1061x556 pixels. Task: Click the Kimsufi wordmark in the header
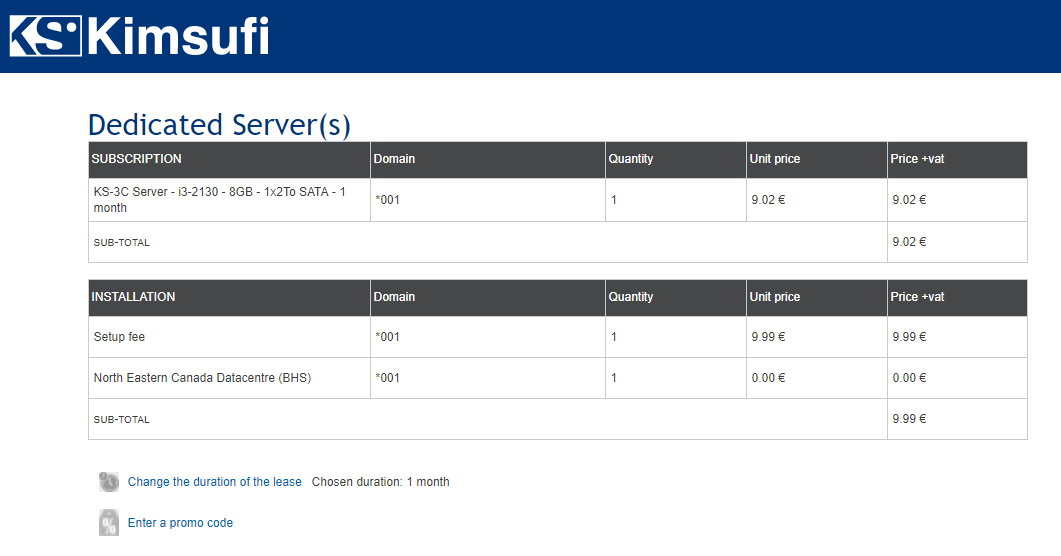click(178, 36)
